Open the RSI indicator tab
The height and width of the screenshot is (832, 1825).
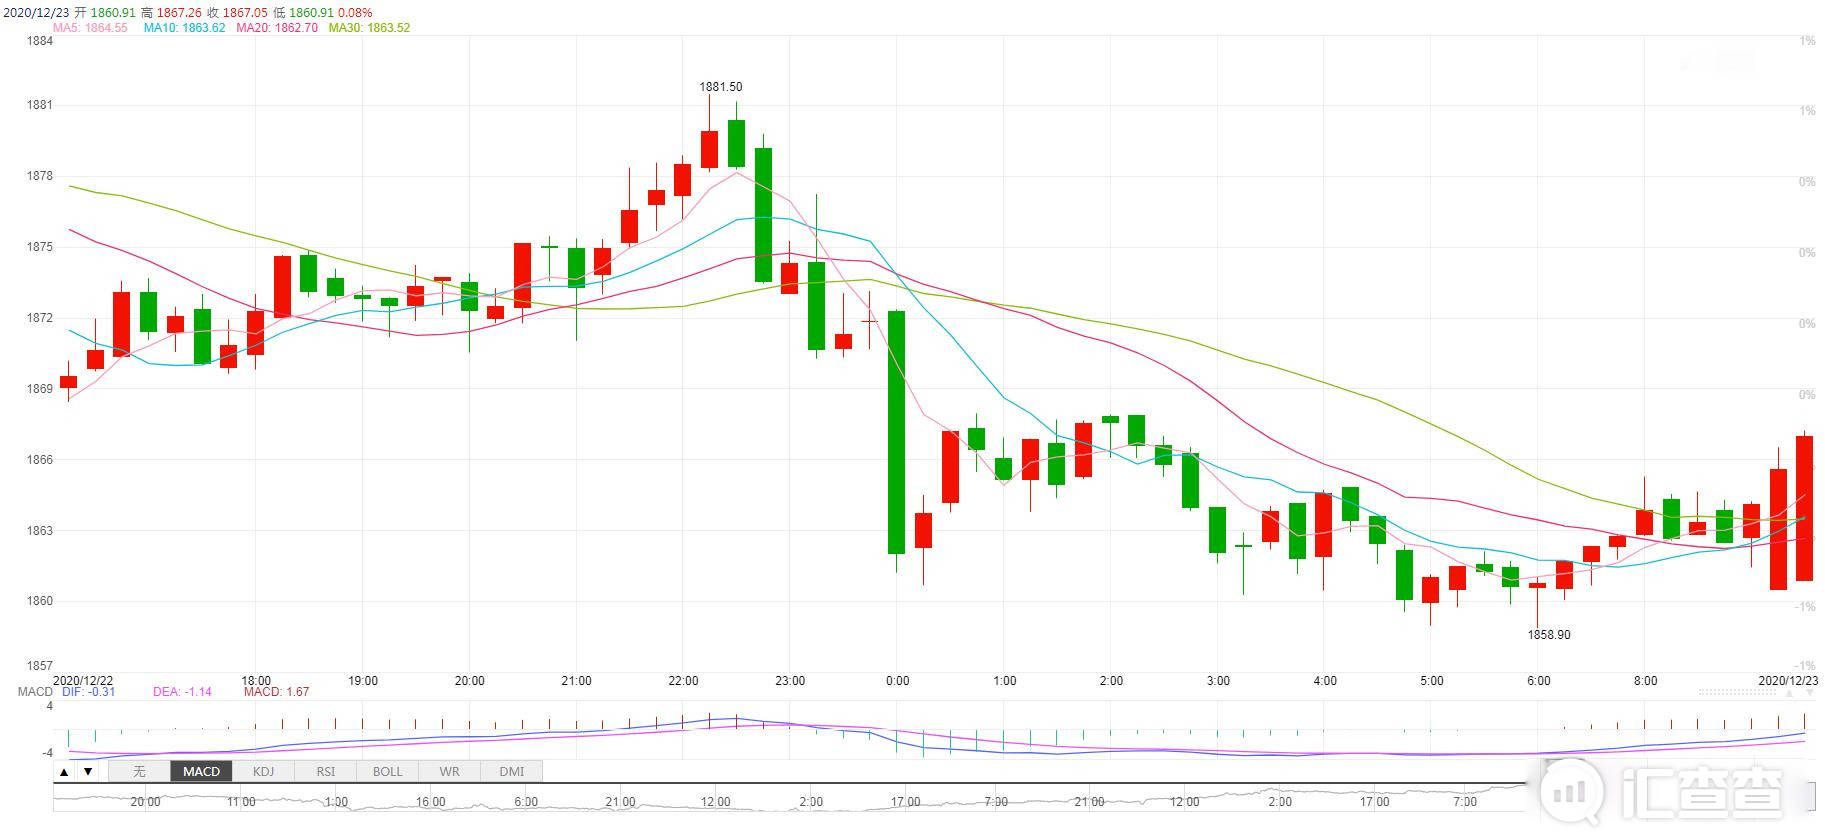(325, 772)
